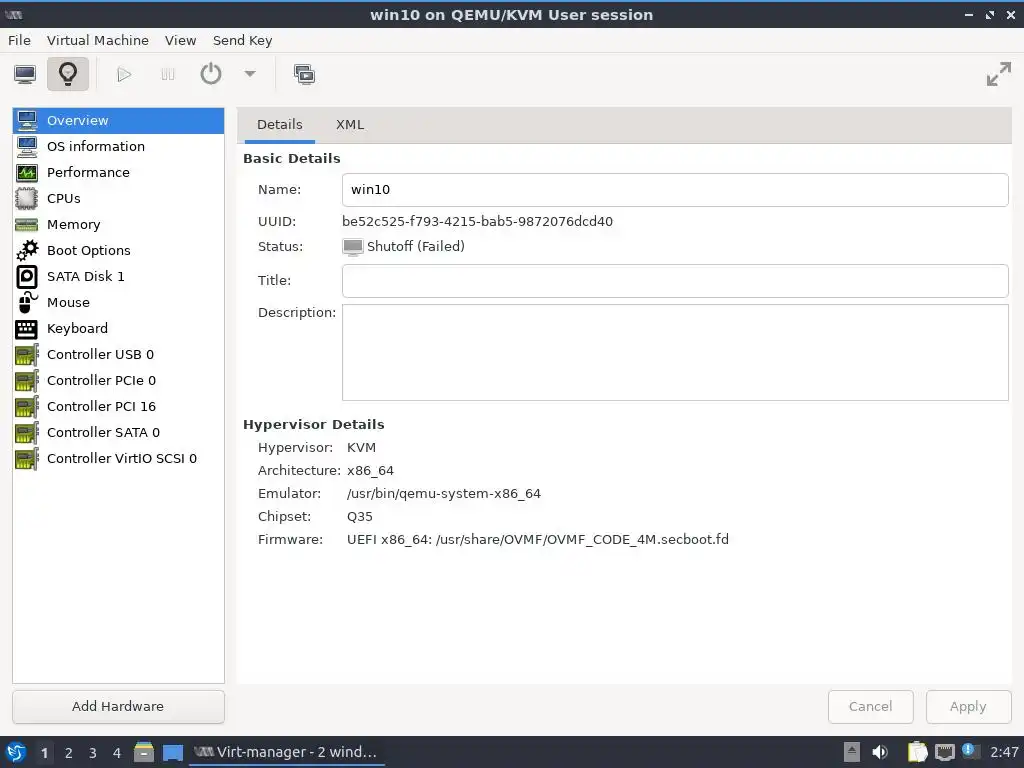Select Keyboard device icon
The height and width of the screenshot is (768, 1024).
pos(27,328)
